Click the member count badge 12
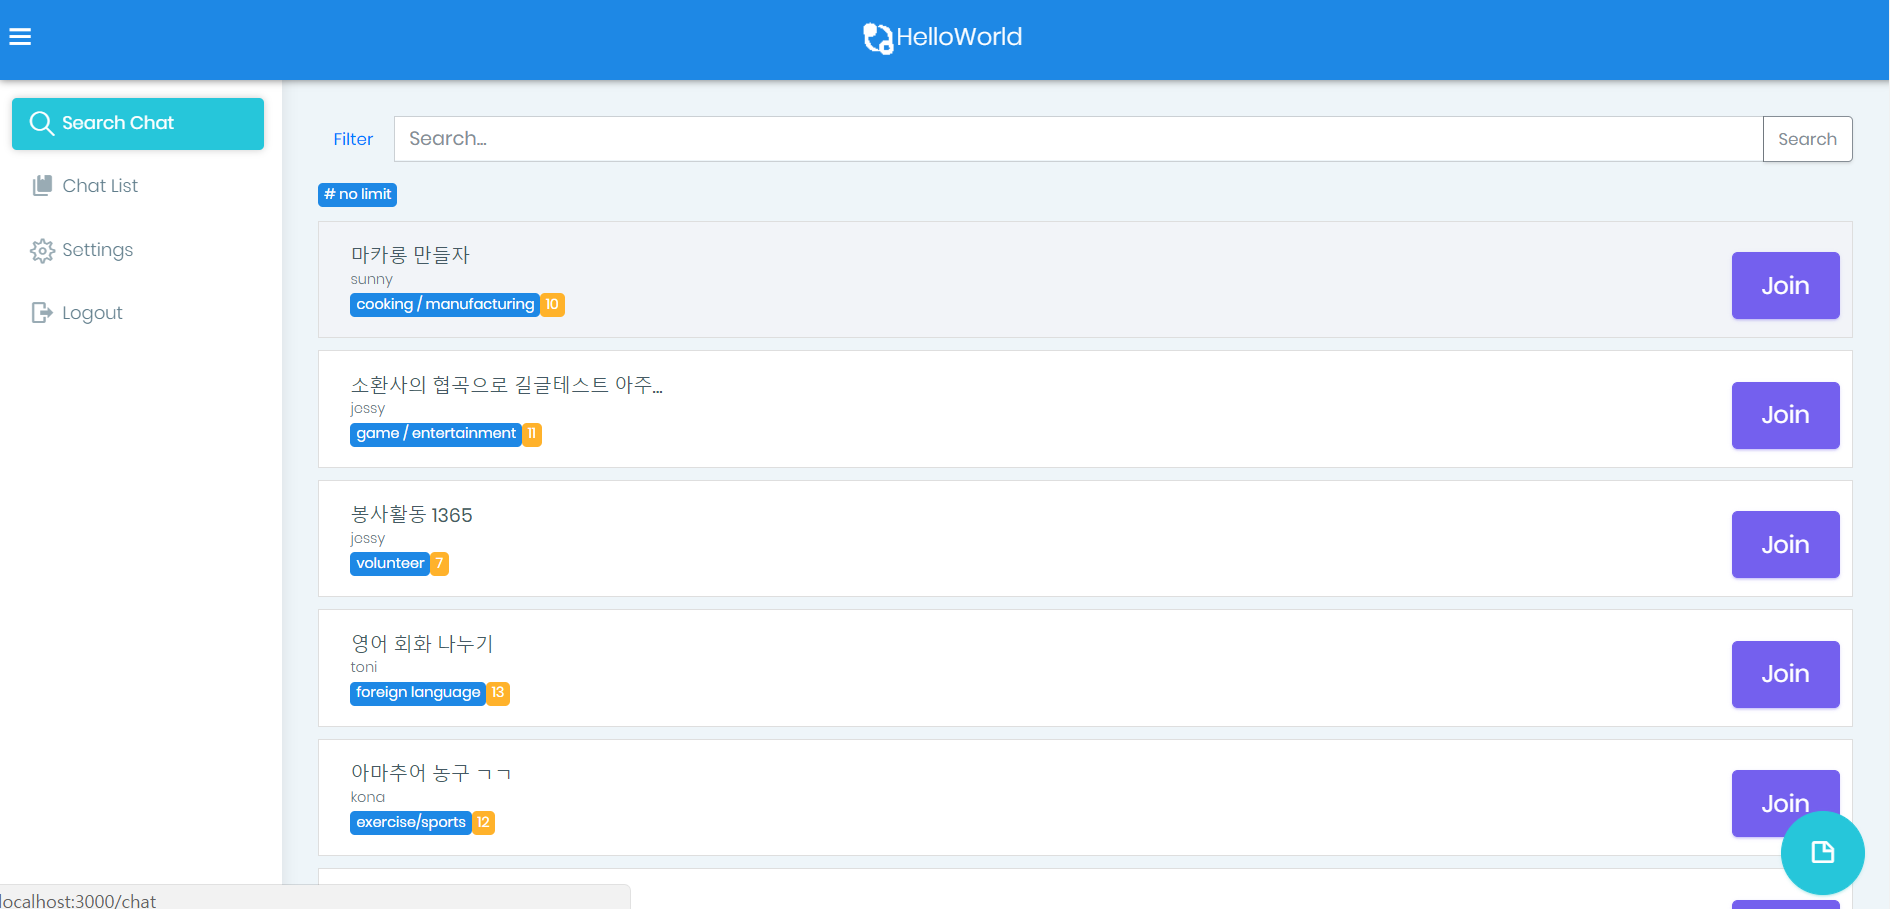The height and width of the screenshot is (909, 1890). coord(484,822)
